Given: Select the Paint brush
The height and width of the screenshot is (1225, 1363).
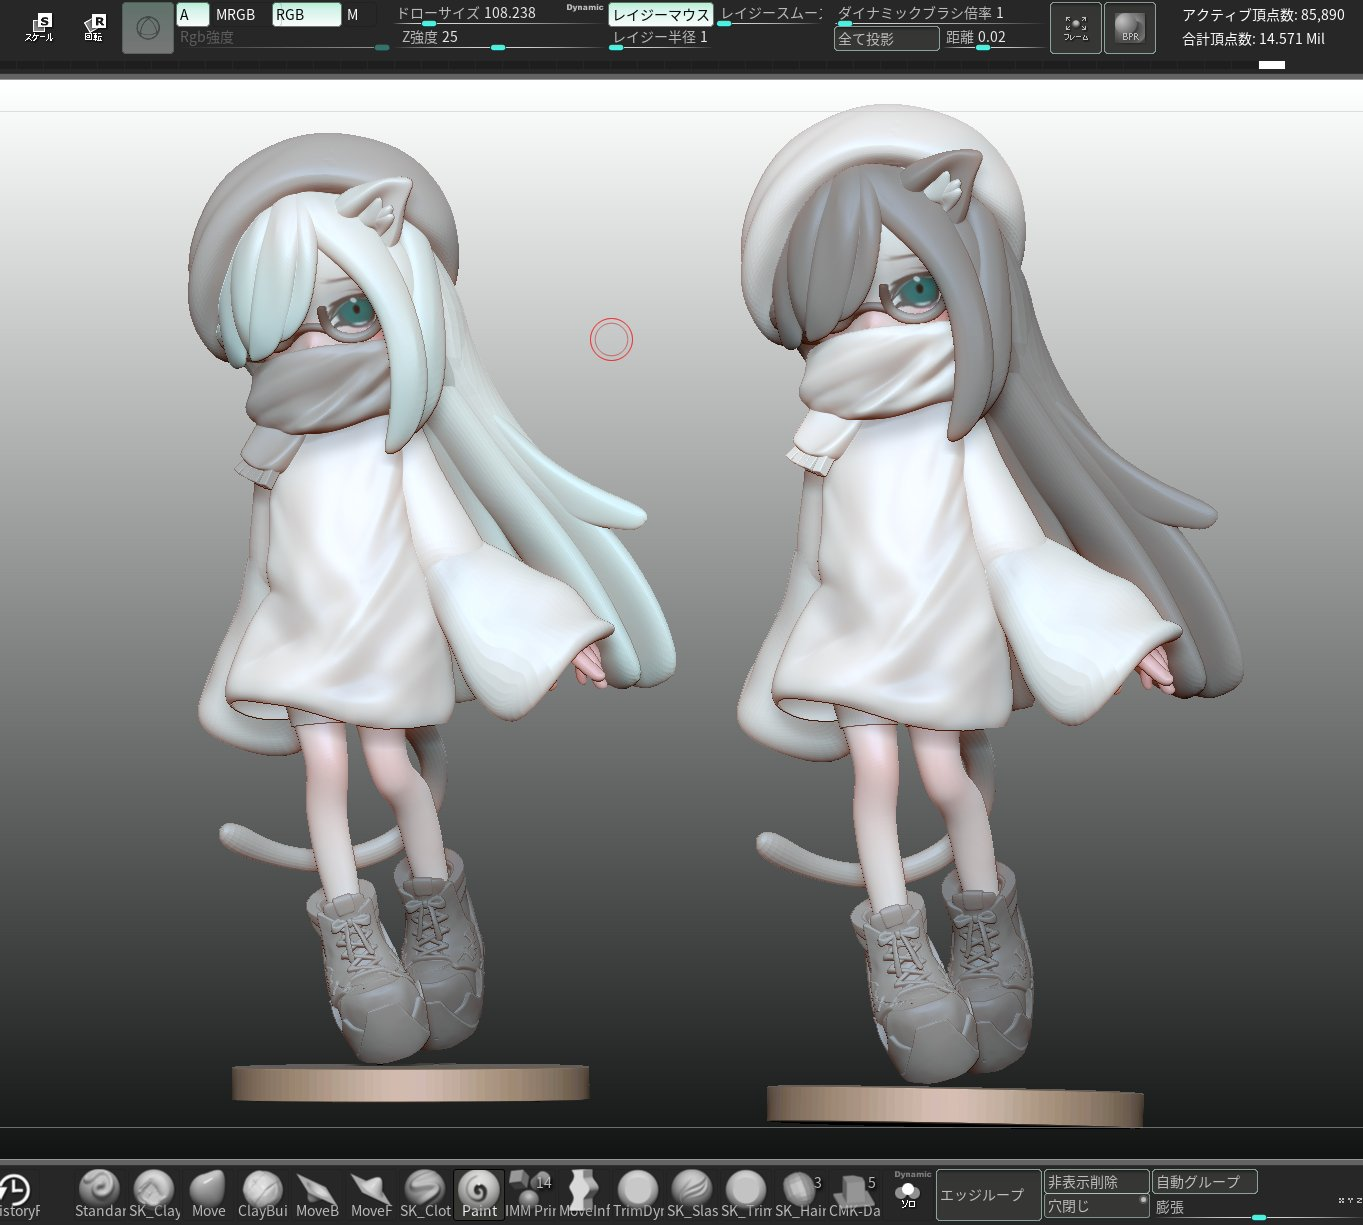Looking at the screenshot, I should click(x=479, y=1194).
